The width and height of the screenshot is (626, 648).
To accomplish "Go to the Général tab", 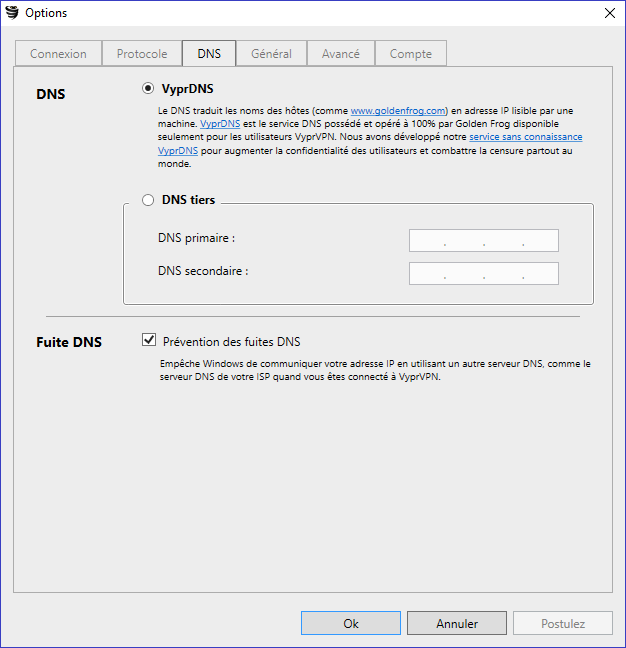I will pos(271,53).
